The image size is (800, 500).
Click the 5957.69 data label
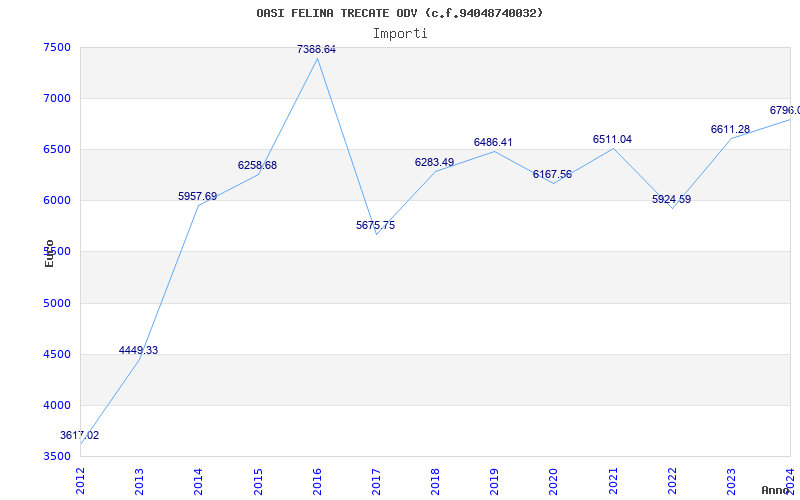coord(197,196)
